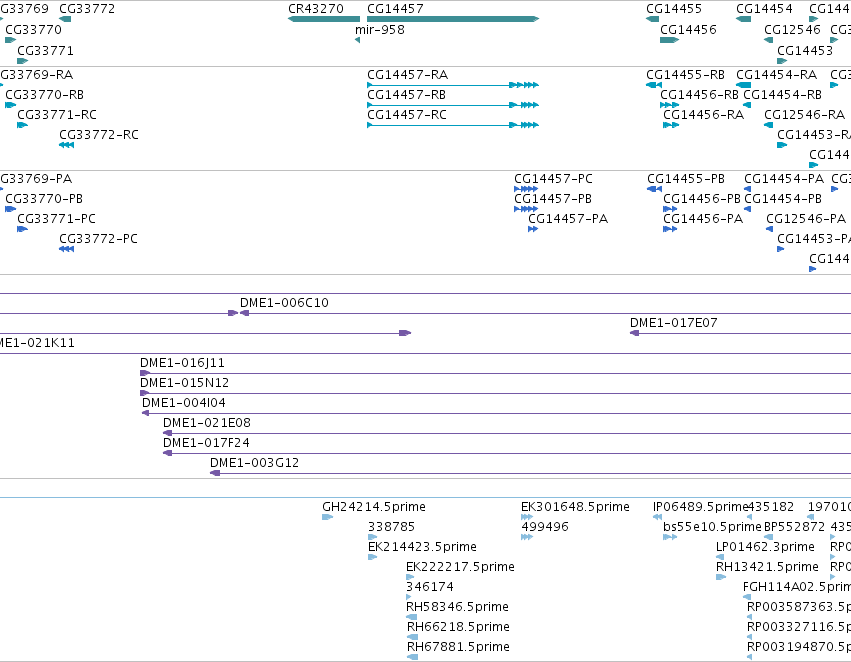
Task: Click BAC clone DME1-004I04 label
Action: click(184, 403)
